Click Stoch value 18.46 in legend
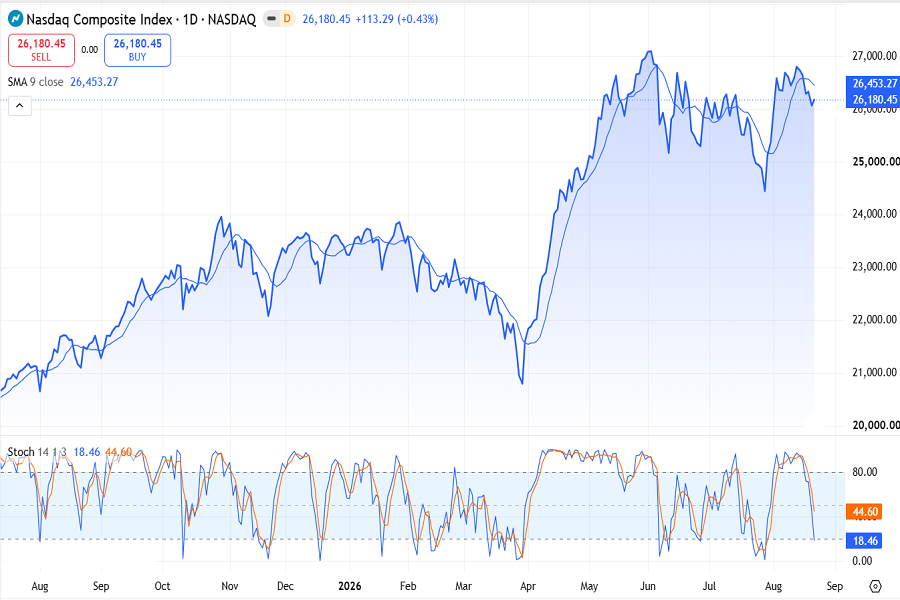 click(87, 452)
